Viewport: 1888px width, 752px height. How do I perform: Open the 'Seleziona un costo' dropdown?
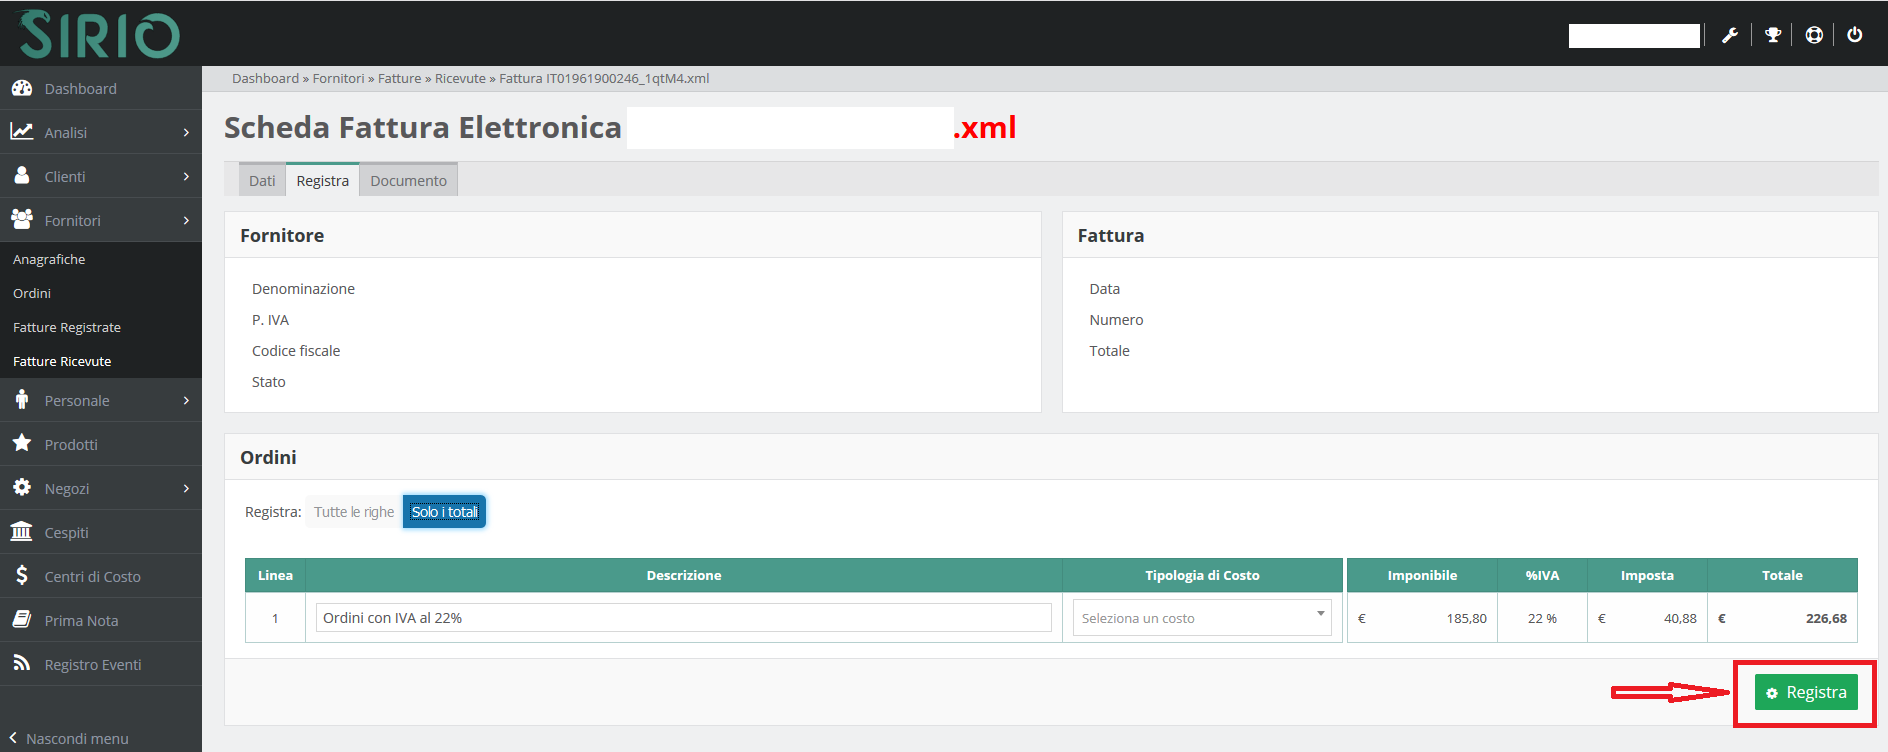click(1201, 618)
